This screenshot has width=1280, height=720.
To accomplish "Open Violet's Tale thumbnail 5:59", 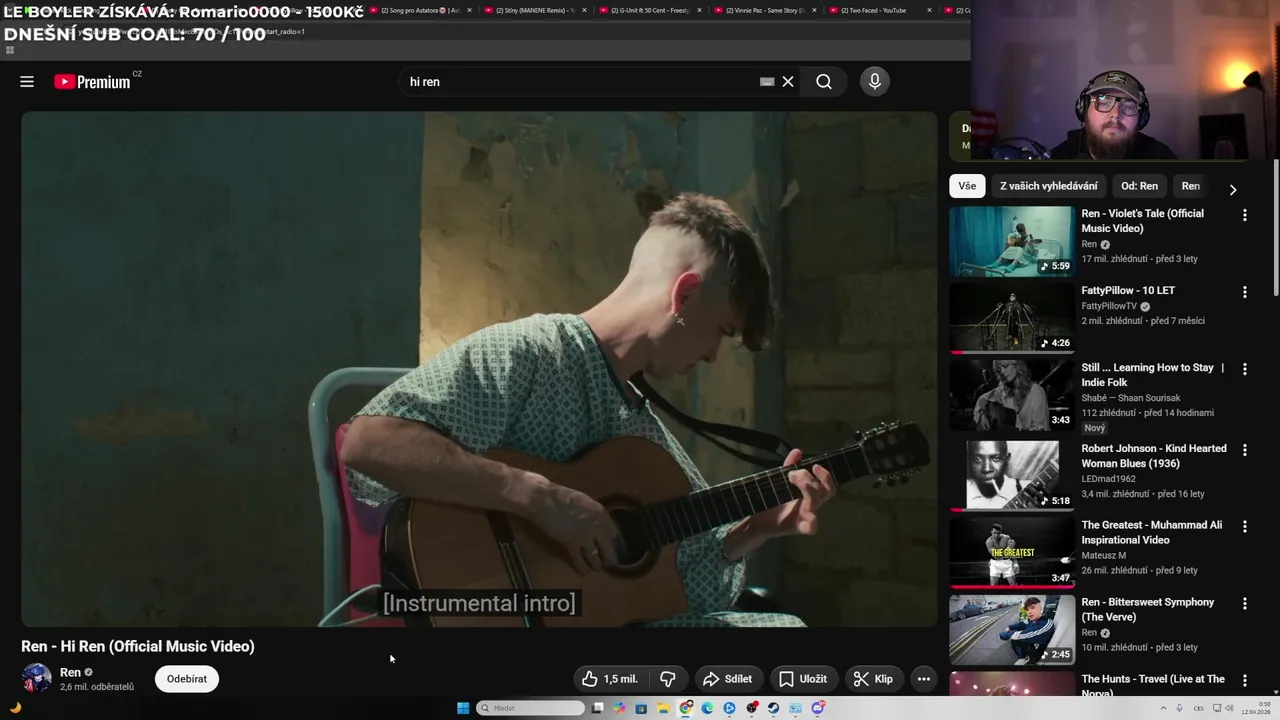I will (x=1012, y=241).
